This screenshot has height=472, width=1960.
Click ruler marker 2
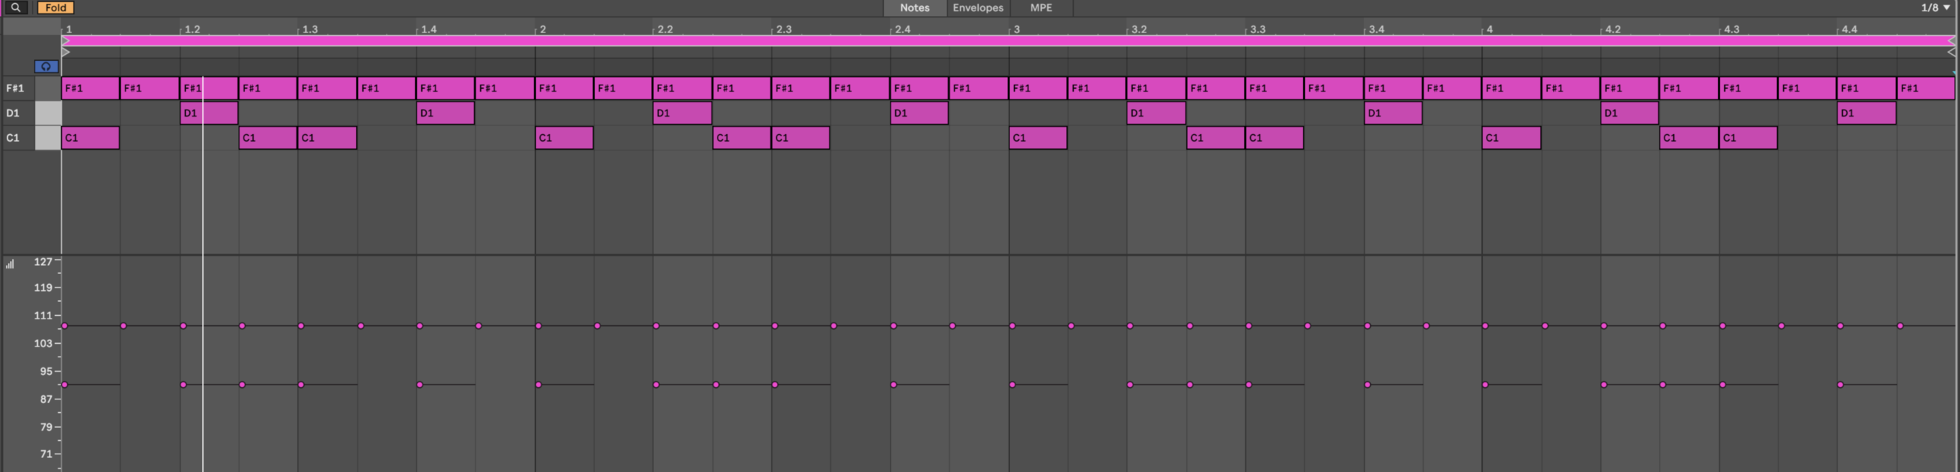point(543,29)
